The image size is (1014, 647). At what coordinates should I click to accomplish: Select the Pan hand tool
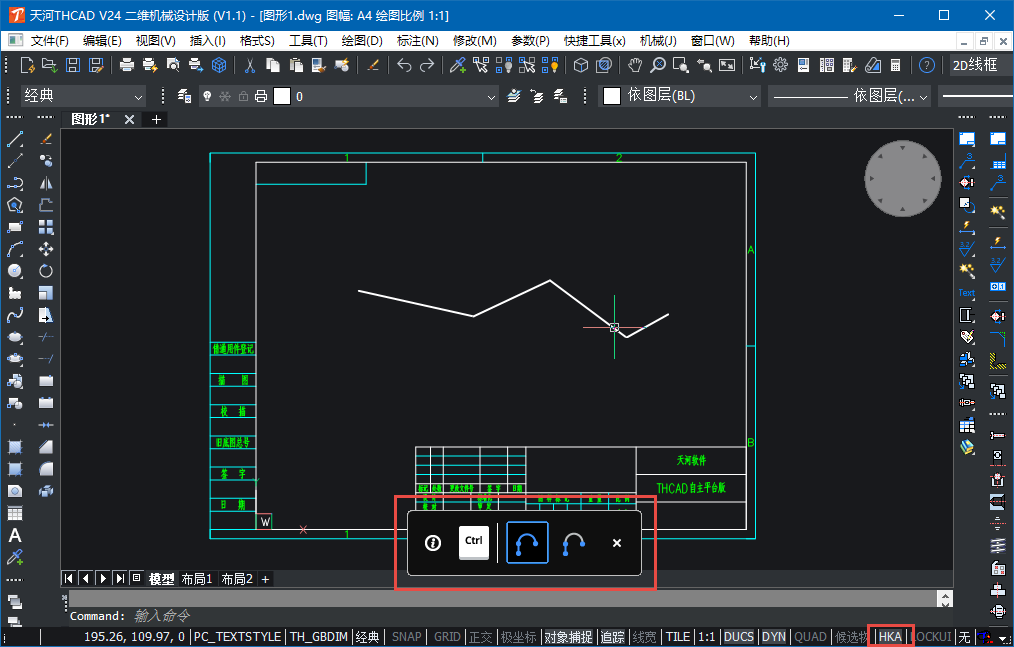point(635,65)
